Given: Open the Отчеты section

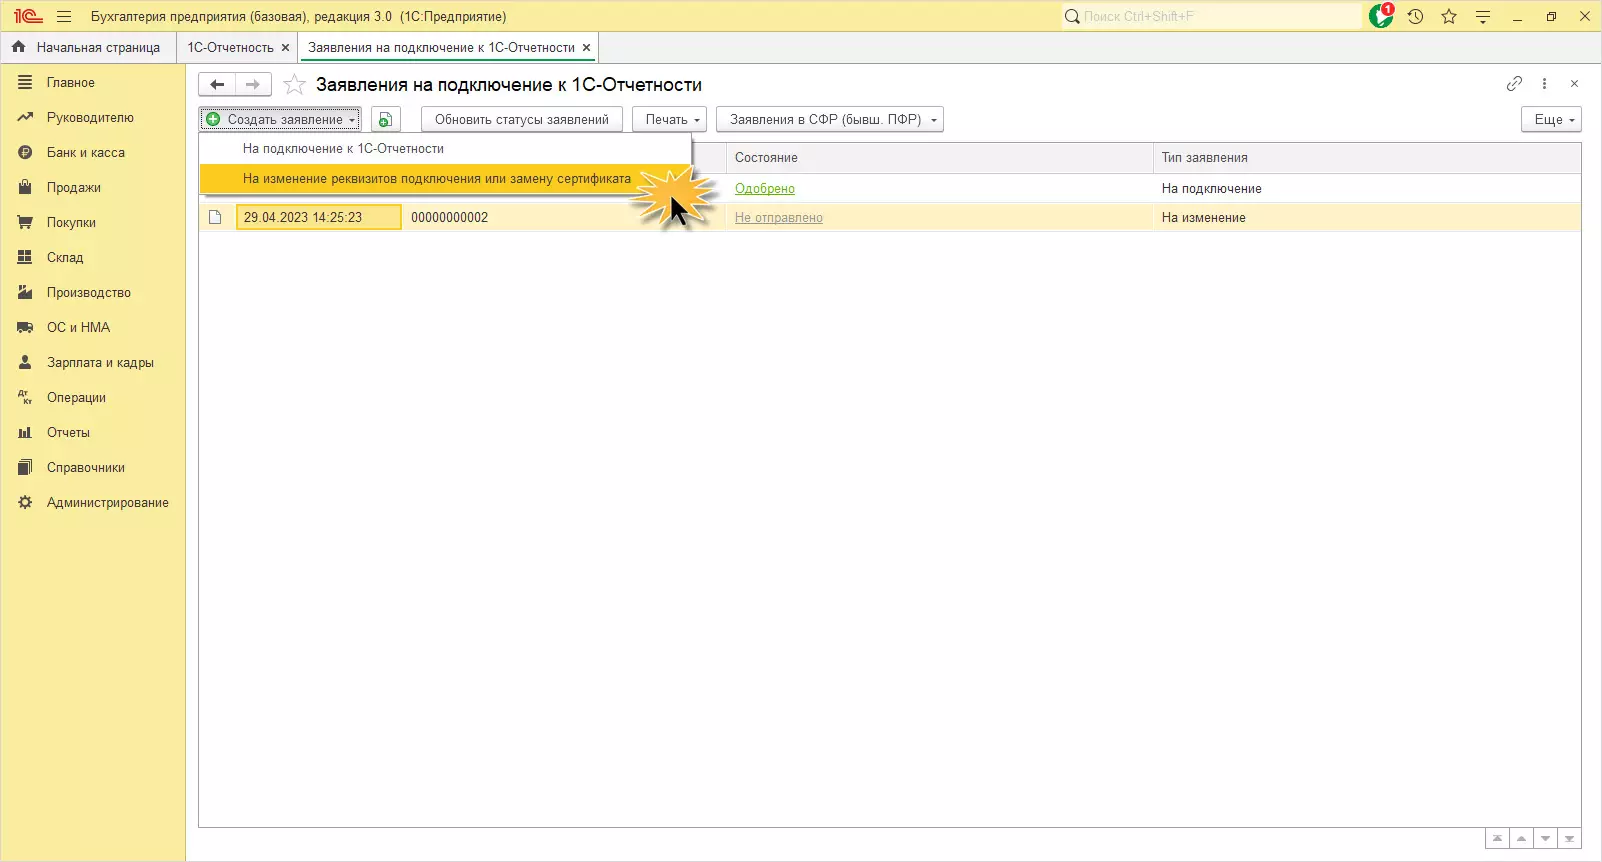Looking at the screenshot, I should click(x=68, y=433).
